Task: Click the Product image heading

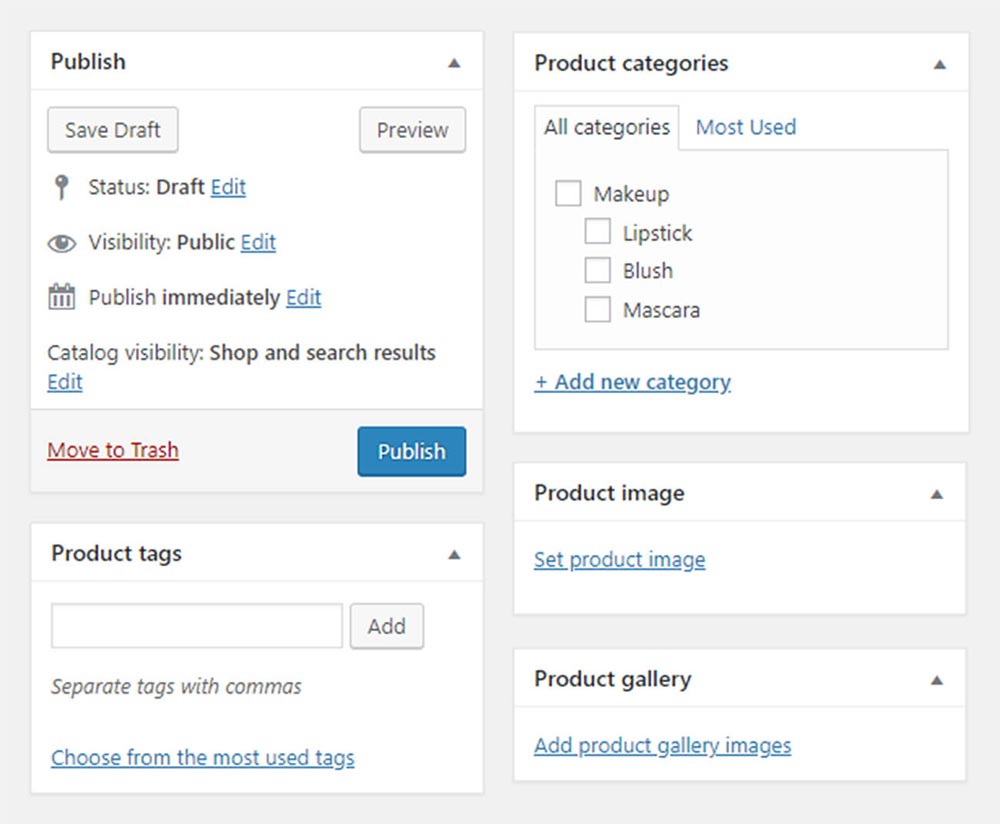Action: click(610, 493)
